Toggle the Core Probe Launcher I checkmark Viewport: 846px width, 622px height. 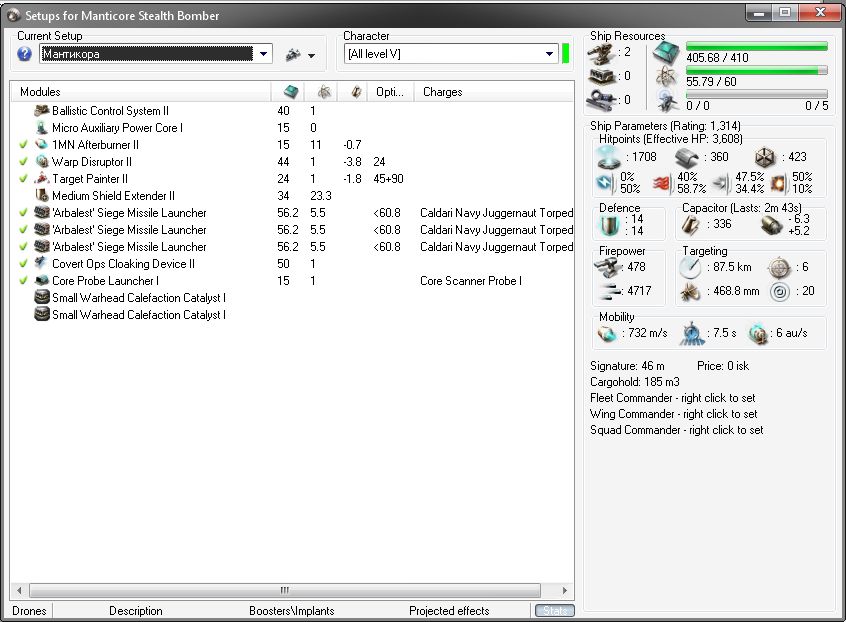tap(23, 281)
